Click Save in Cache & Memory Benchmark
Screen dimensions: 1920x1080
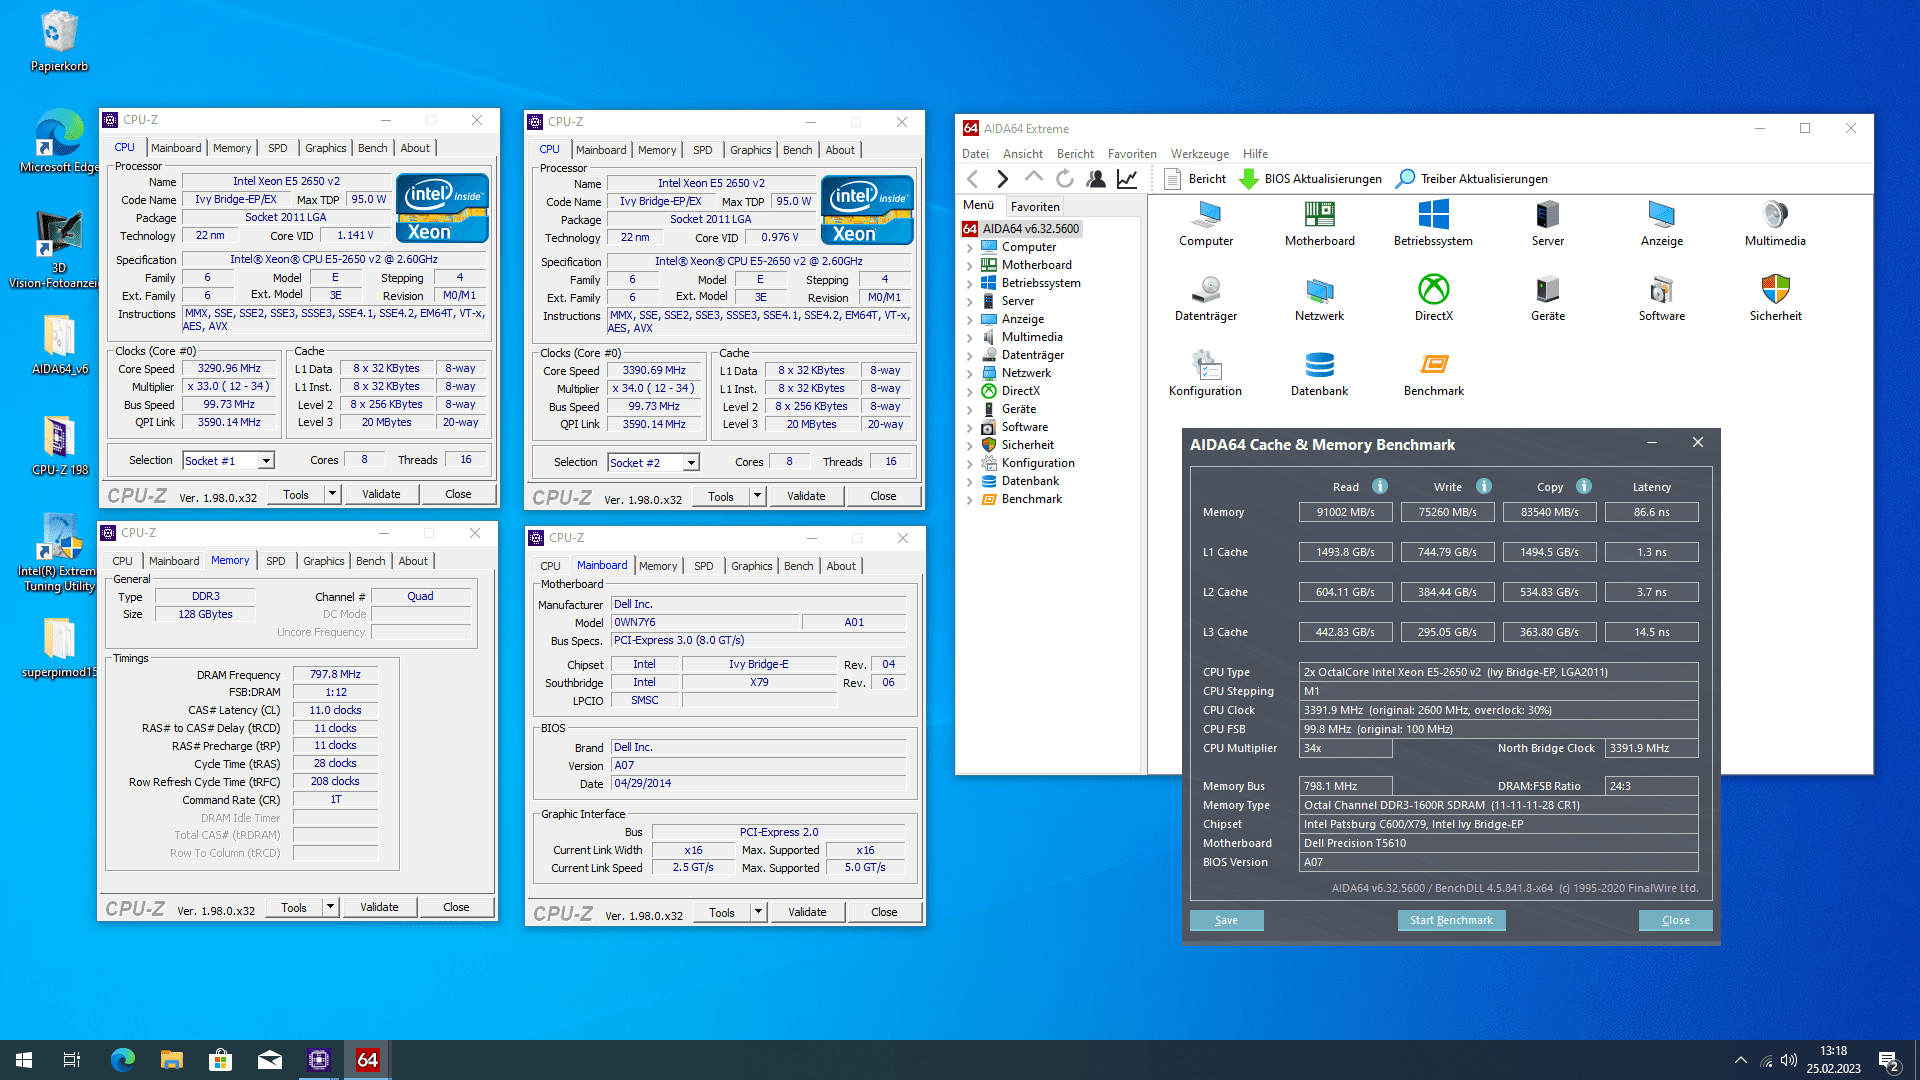click(1226, 920)
